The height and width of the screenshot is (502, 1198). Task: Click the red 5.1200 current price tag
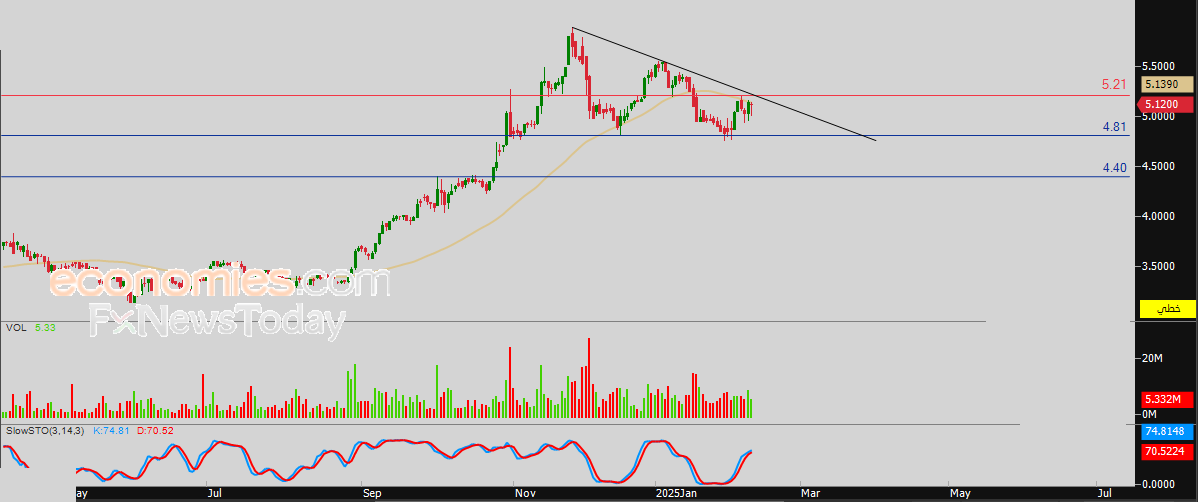1167,104
